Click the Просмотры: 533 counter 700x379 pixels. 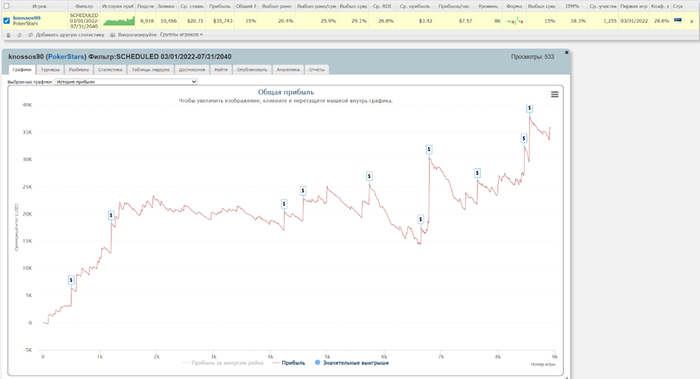(x=532, y=57)
